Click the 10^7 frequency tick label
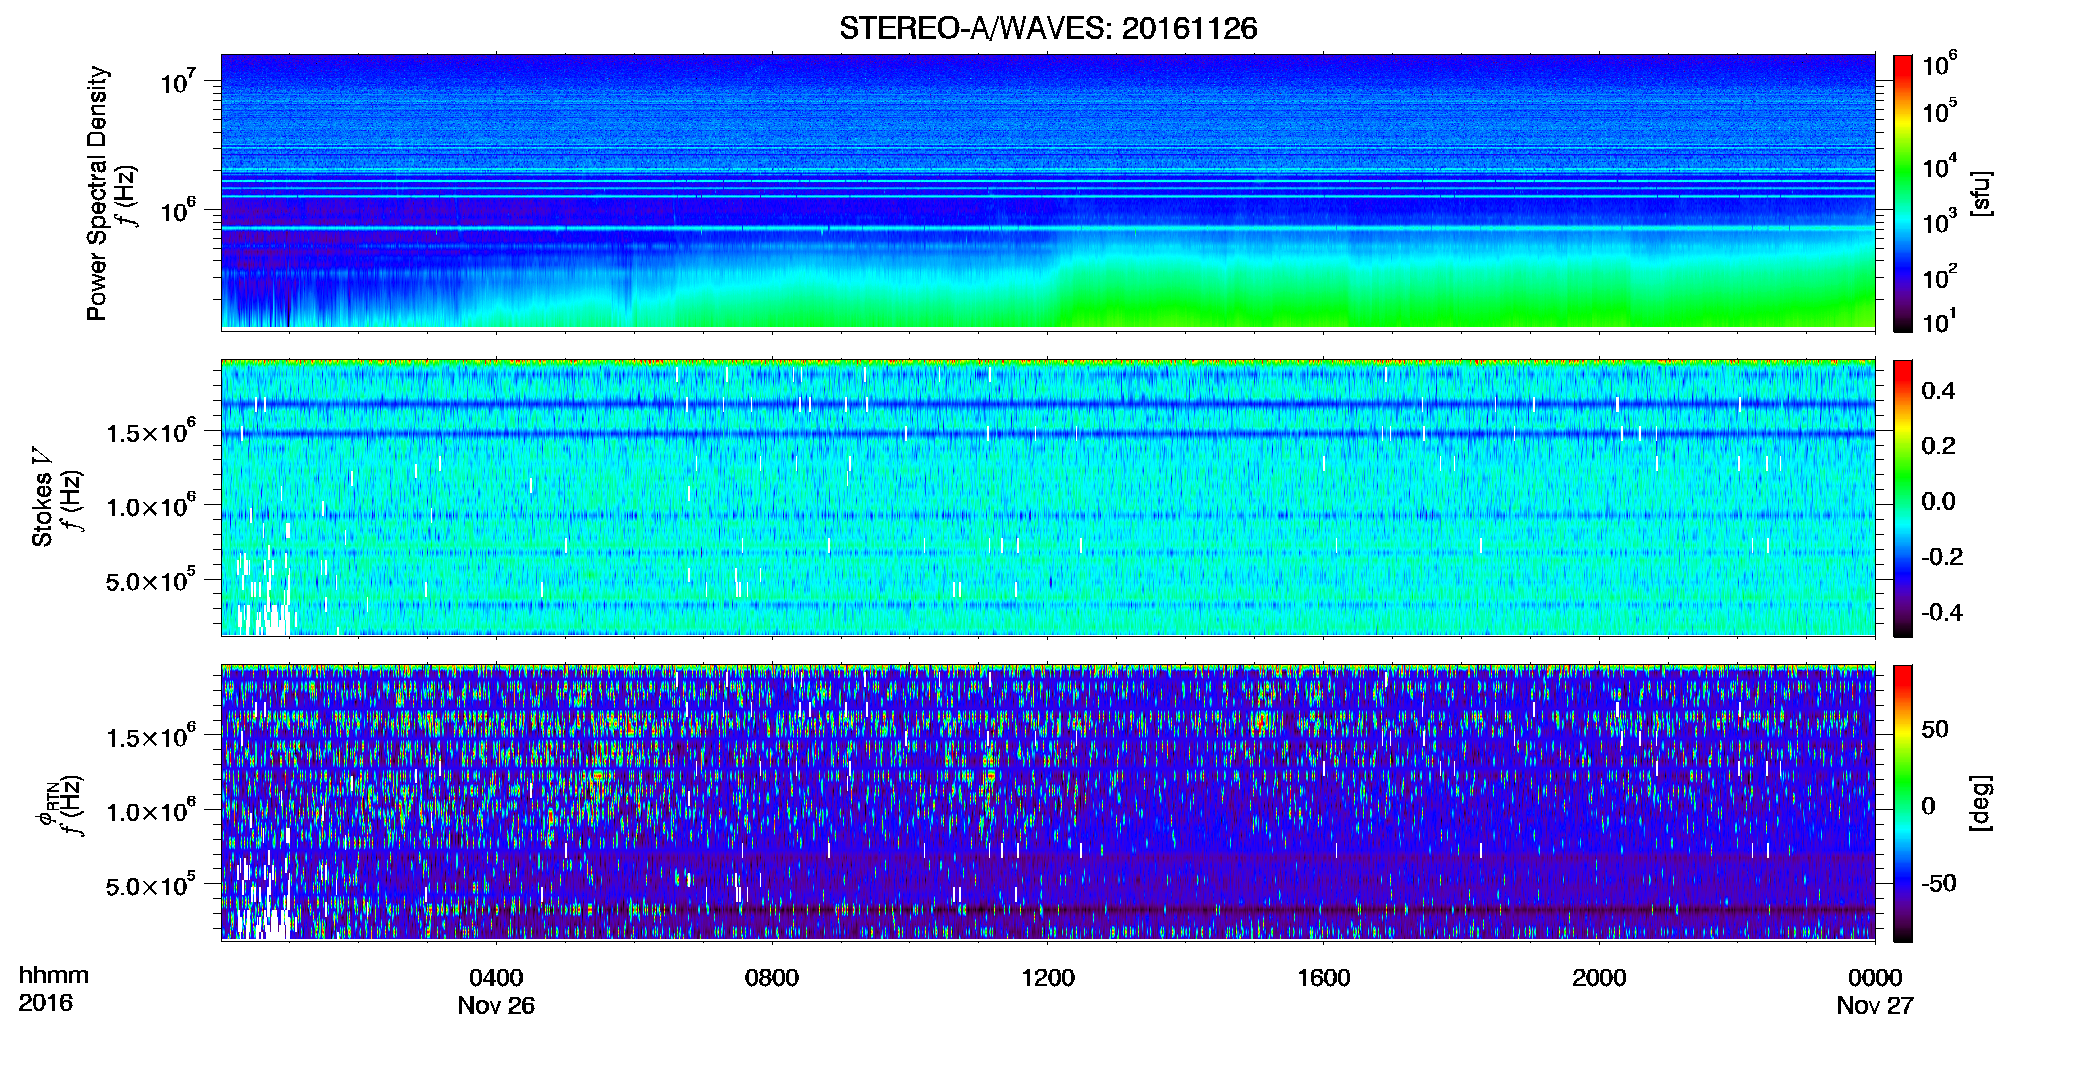The image size is (2096, 1080). 180,81
